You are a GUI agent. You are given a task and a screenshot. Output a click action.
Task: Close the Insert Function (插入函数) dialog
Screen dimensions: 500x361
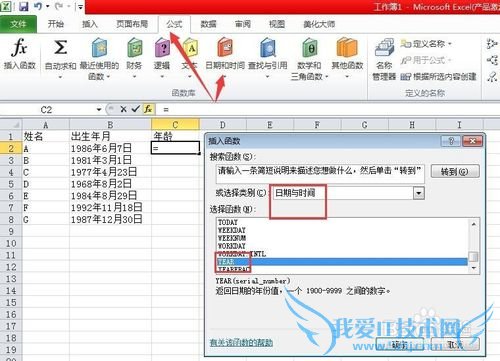point(472,141)
